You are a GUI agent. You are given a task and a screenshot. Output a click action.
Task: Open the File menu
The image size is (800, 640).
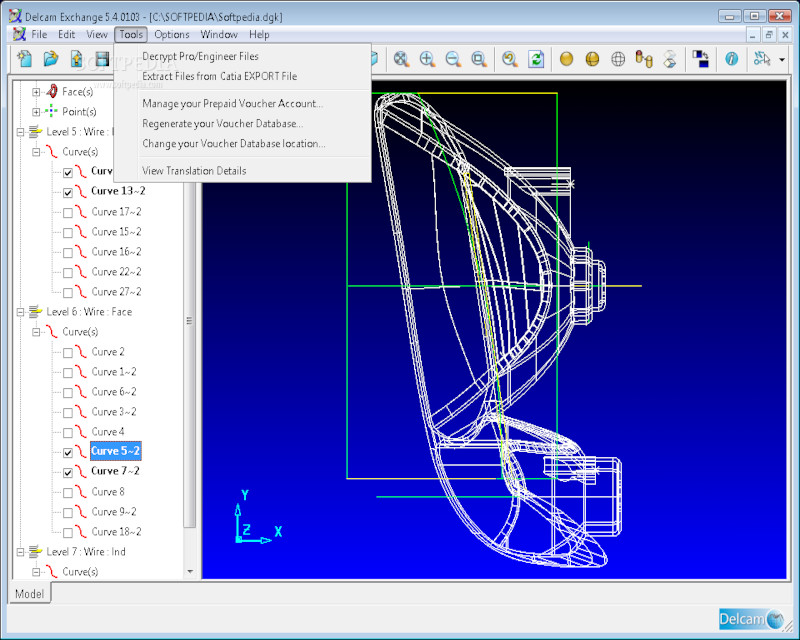click(x=39, y=35)
